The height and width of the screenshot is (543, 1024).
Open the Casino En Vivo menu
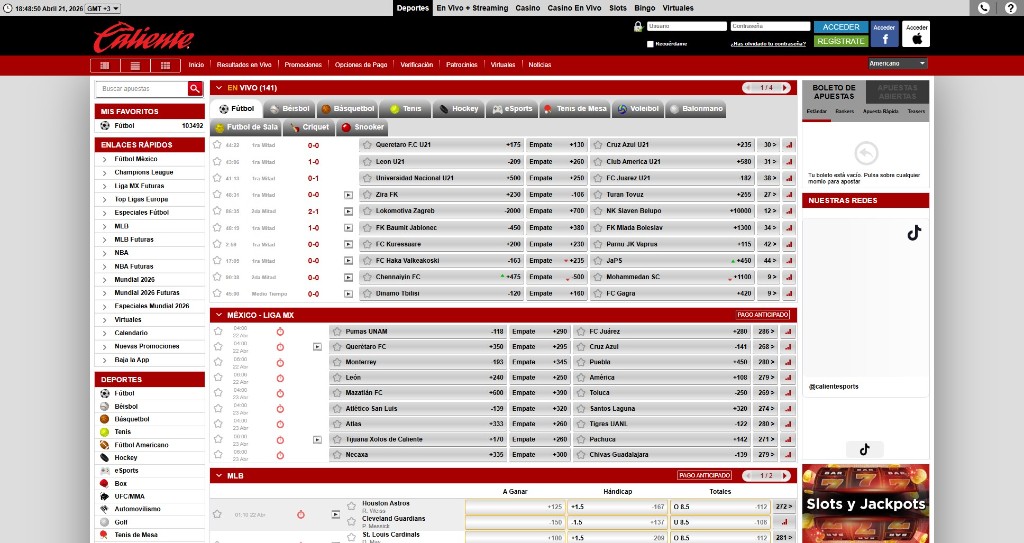click(x=574, y=8)
